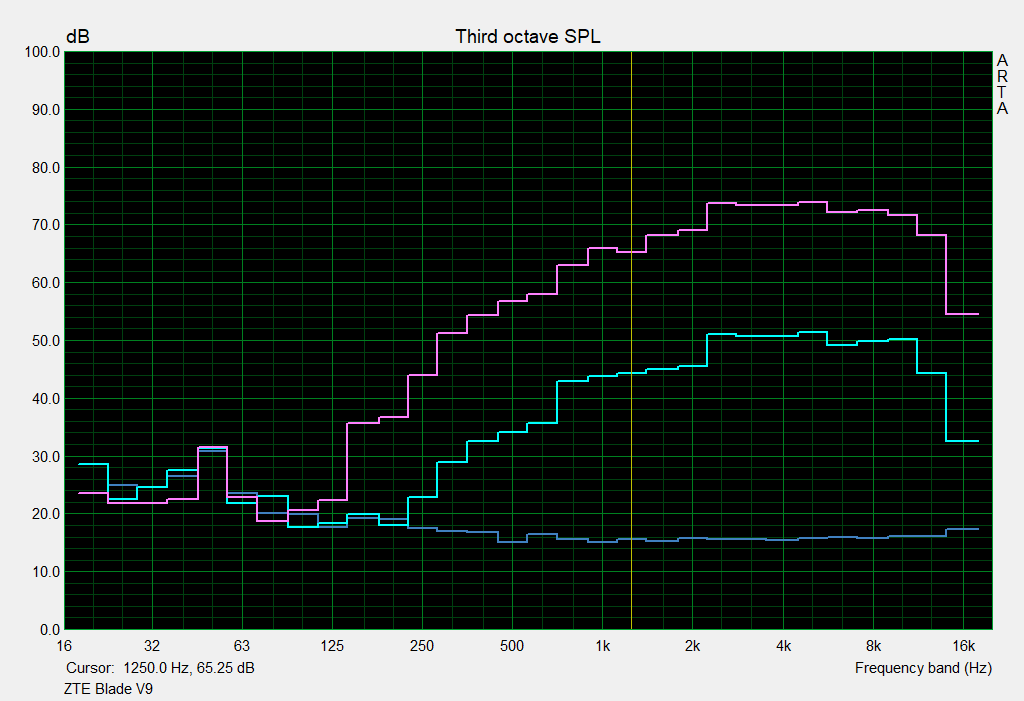Click the yellow cursor line at 1250 Hz

point(632,340)
